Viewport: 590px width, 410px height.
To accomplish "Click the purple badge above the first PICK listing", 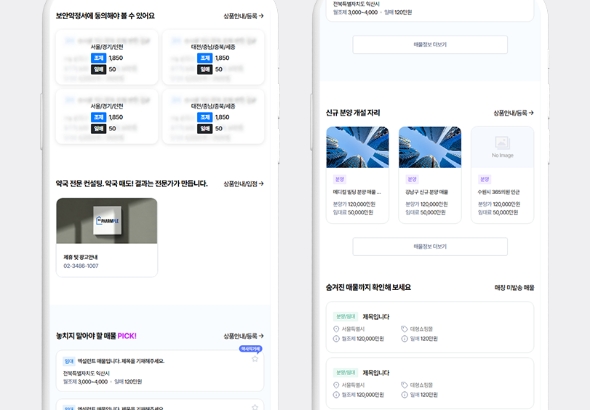I will (251, 349).
